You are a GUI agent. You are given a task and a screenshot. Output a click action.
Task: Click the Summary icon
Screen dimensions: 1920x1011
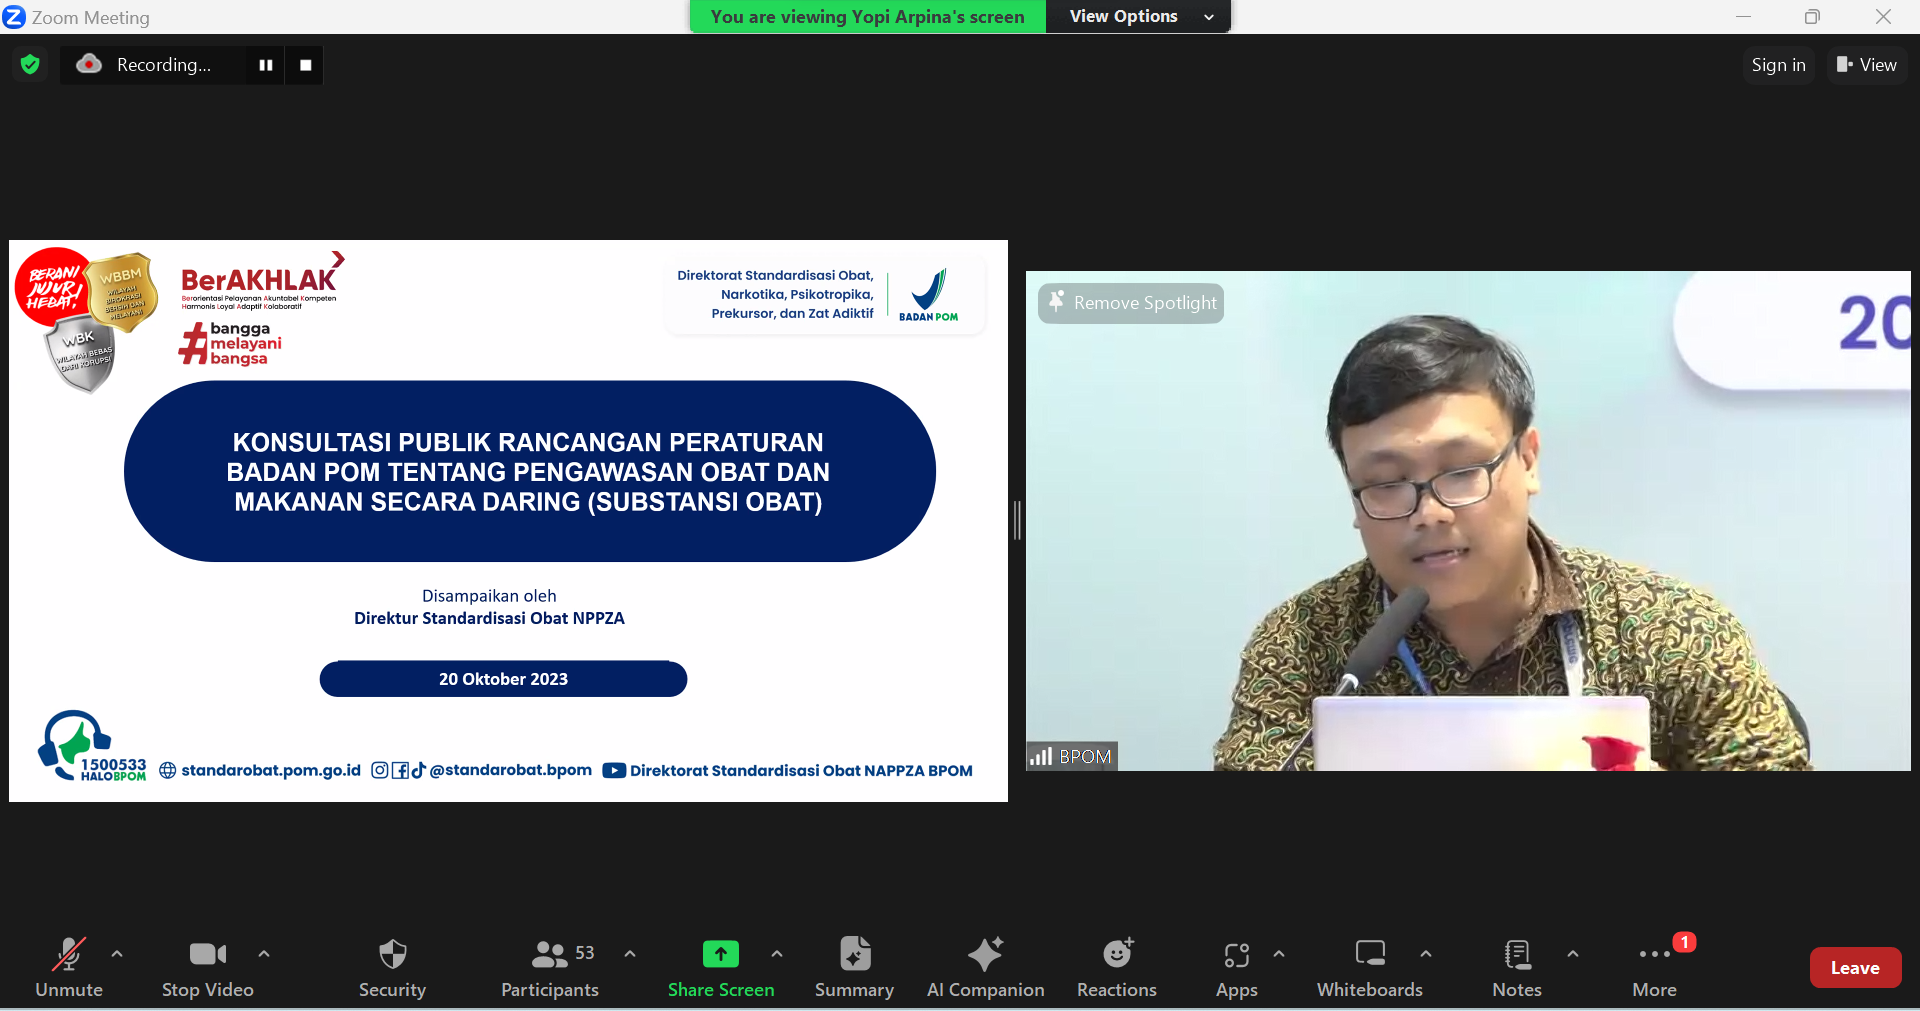pos(854,954)
